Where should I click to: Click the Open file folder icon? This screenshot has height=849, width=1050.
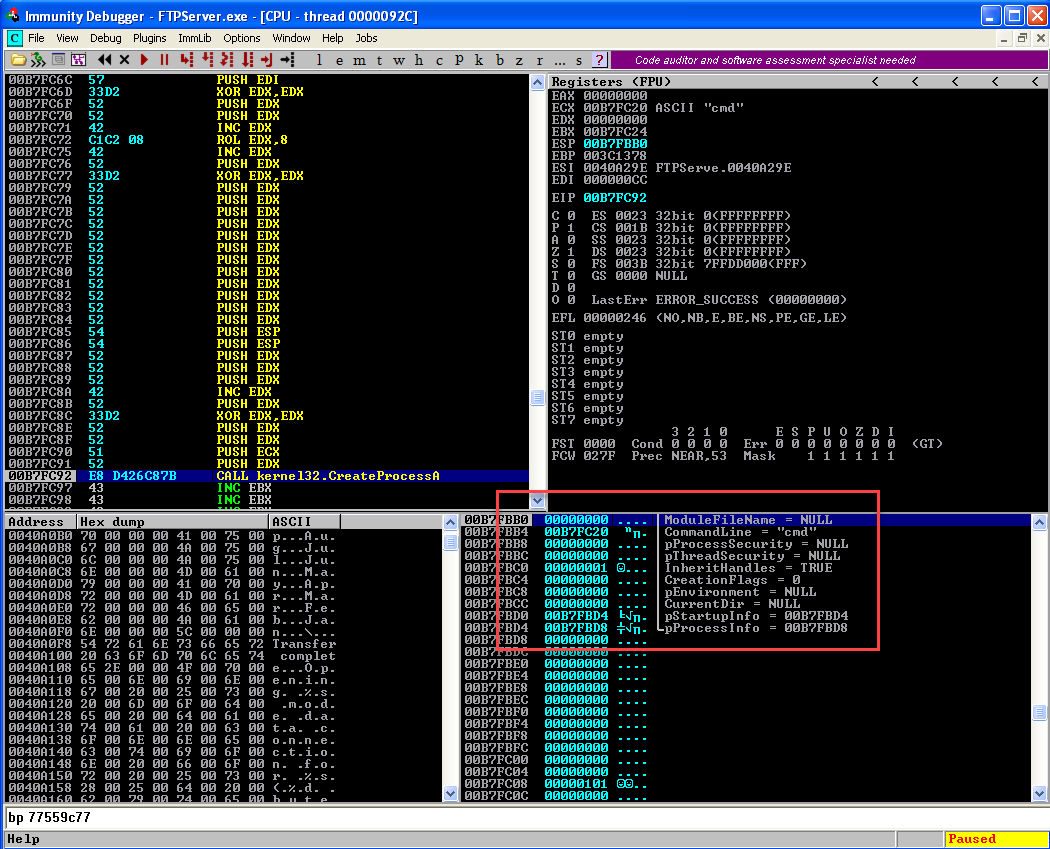[18, 60]
